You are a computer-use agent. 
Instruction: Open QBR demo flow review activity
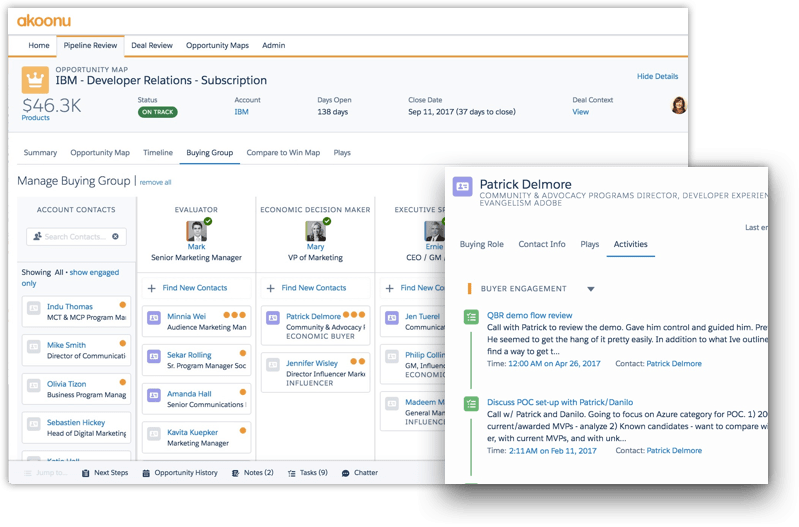(x=529, y=315)
